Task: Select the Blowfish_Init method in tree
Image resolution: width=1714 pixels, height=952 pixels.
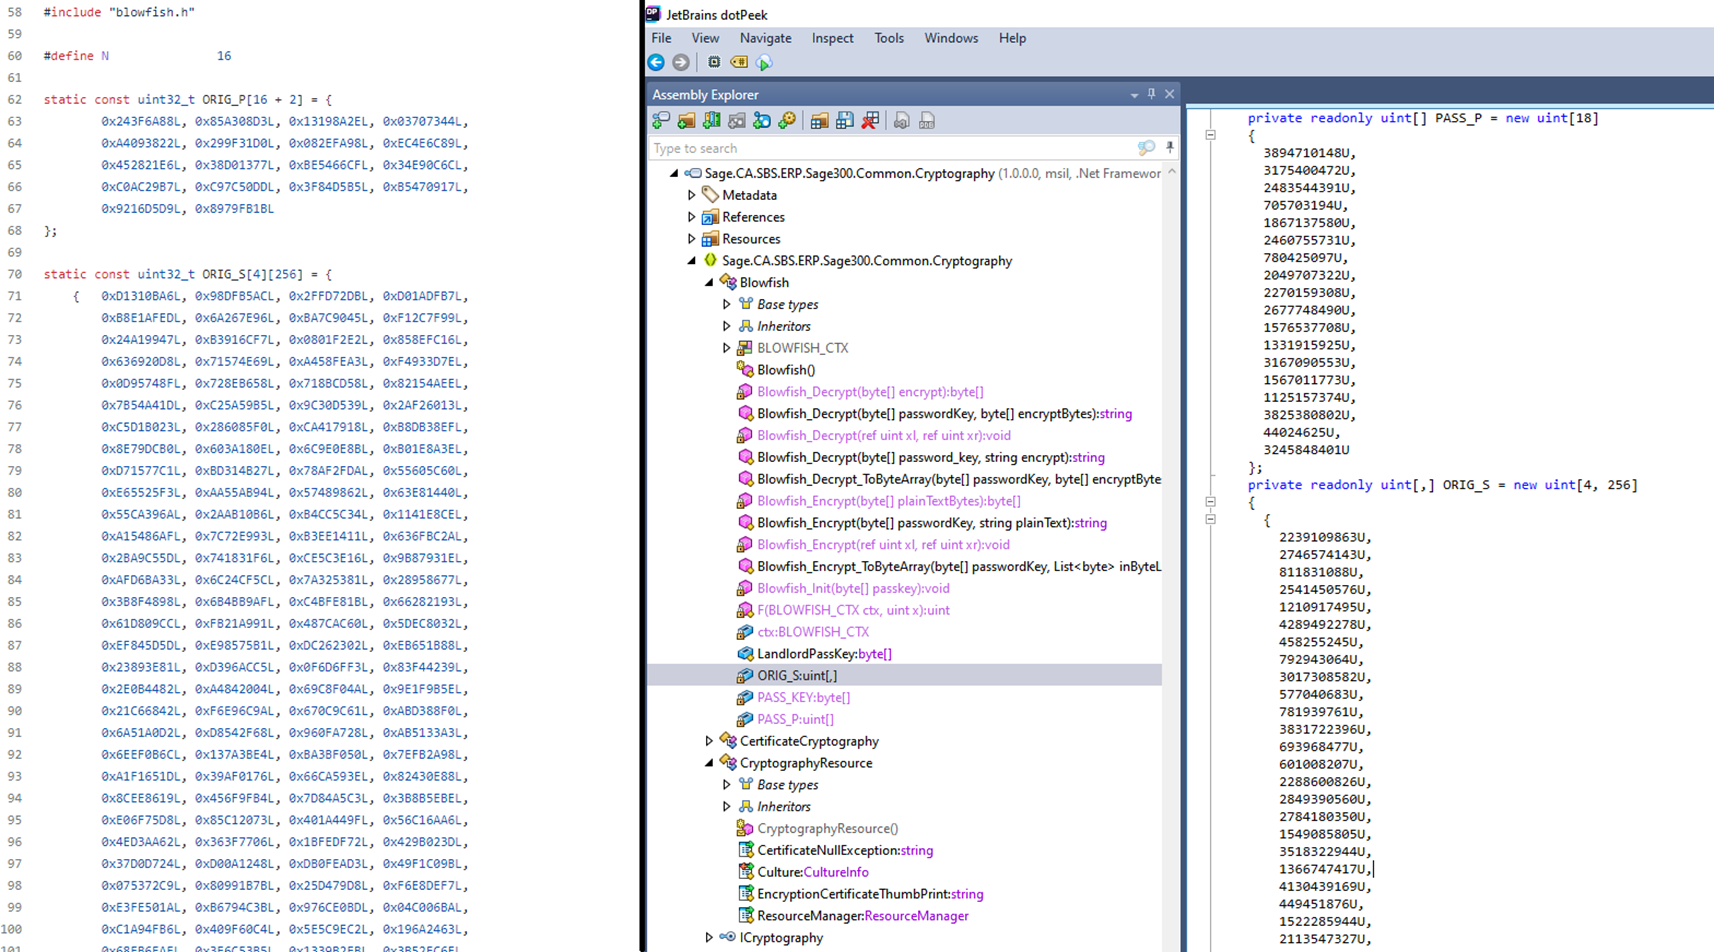Action: pos(852,588)
